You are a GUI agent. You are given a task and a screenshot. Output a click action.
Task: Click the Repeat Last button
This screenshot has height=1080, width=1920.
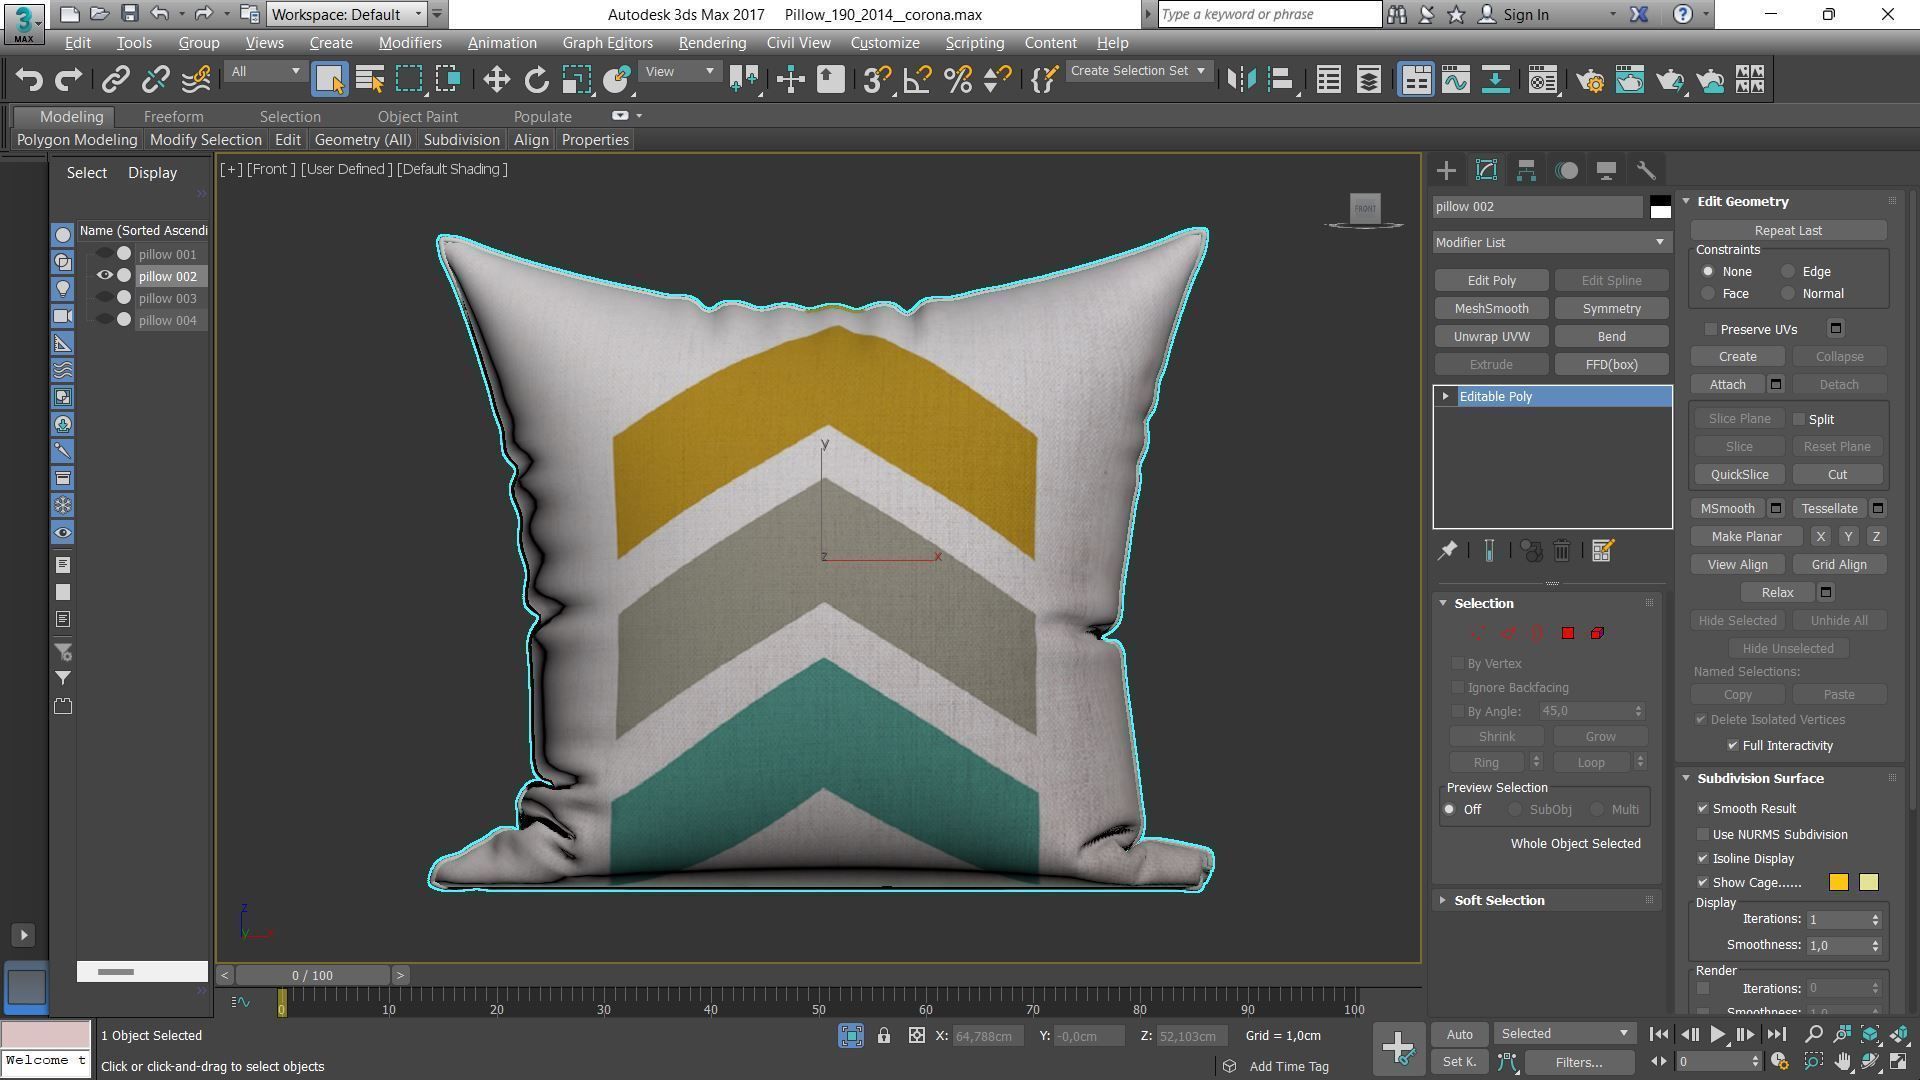click(1788, 230)
